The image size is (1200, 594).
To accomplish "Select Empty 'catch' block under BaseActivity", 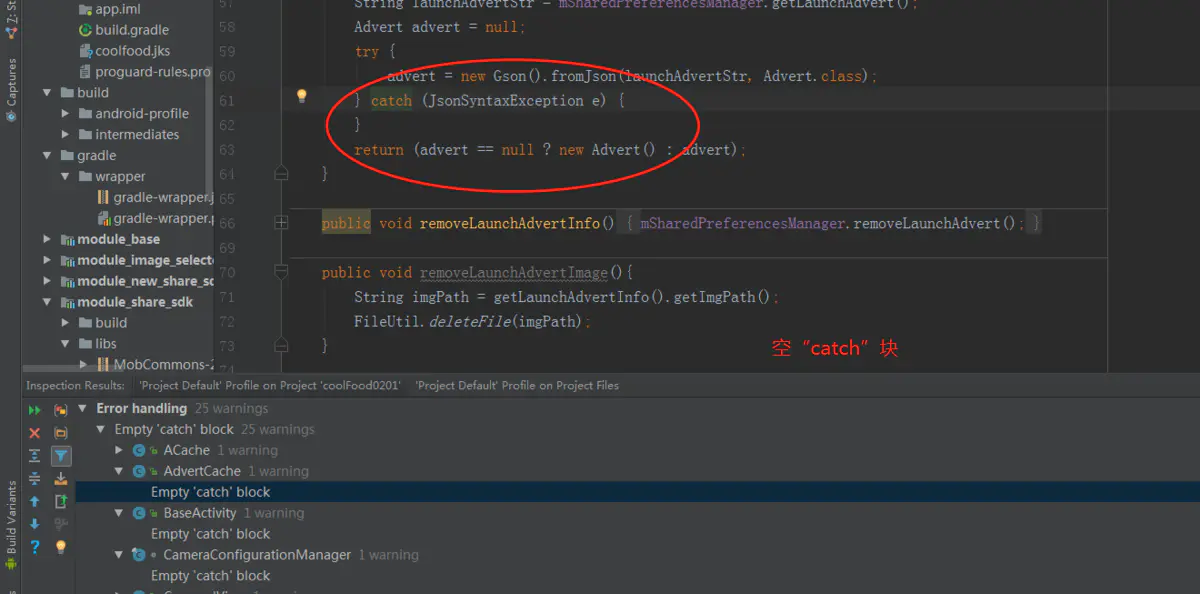I will 210,534.
